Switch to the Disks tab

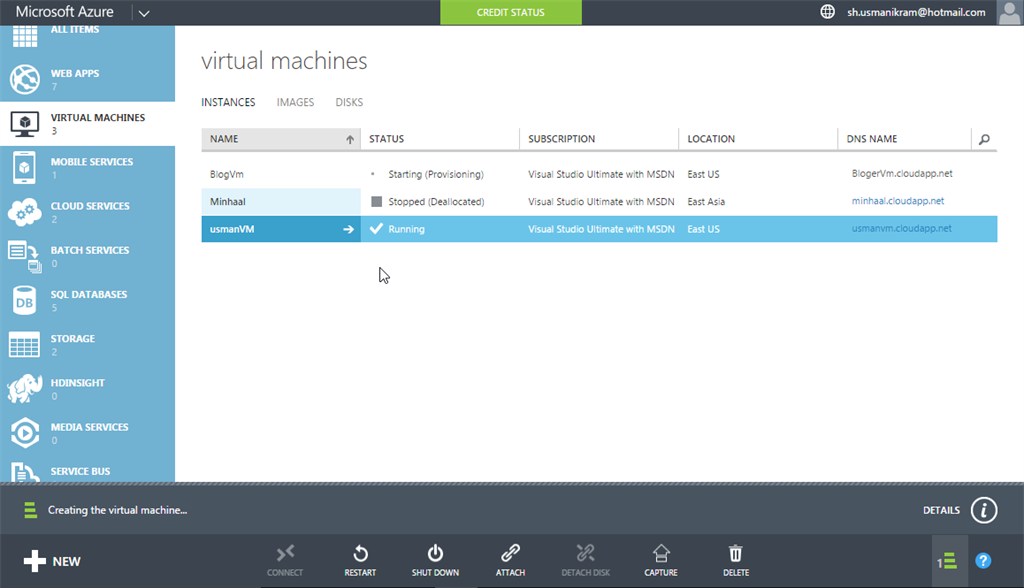[349, 102]
